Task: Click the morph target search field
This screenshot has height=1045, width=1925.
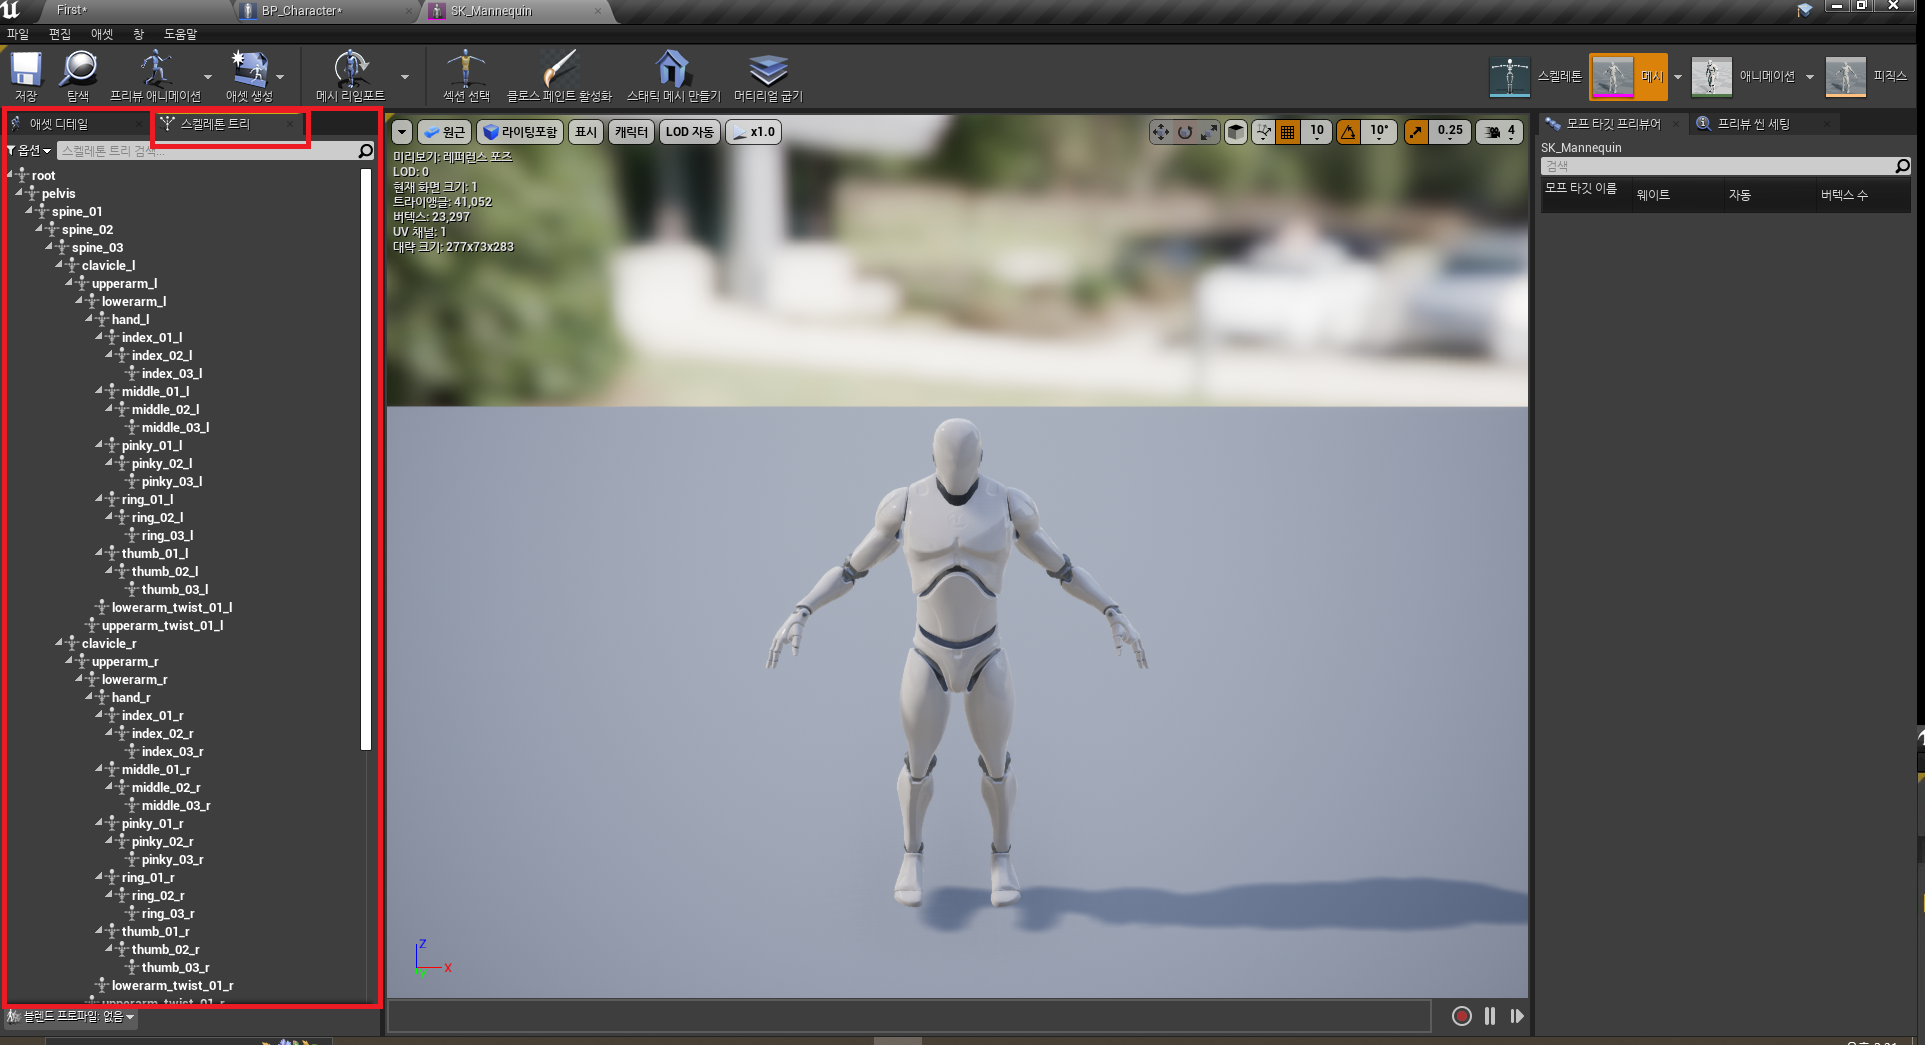Action: (x=1717, y=166)
